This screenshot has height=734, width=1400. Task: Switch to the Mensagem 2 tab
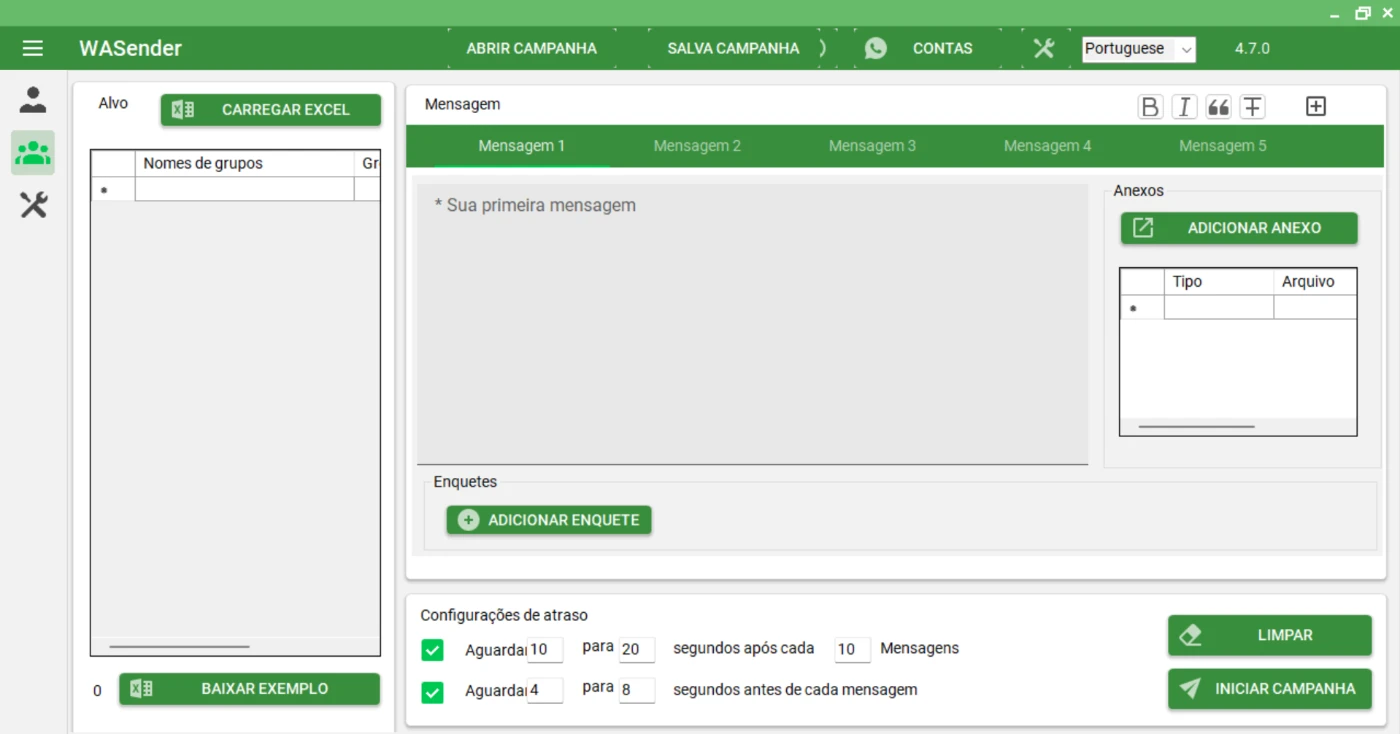pos(697,146)
